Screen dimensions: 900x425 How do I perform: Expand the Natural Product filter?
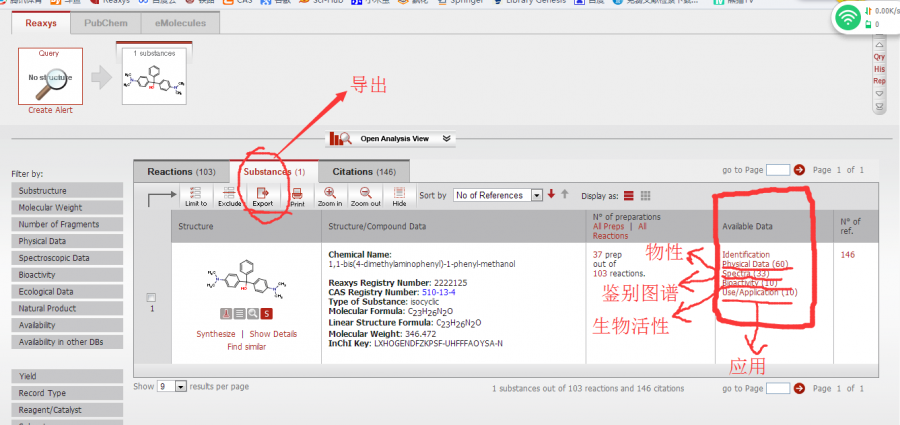point(67,308)
